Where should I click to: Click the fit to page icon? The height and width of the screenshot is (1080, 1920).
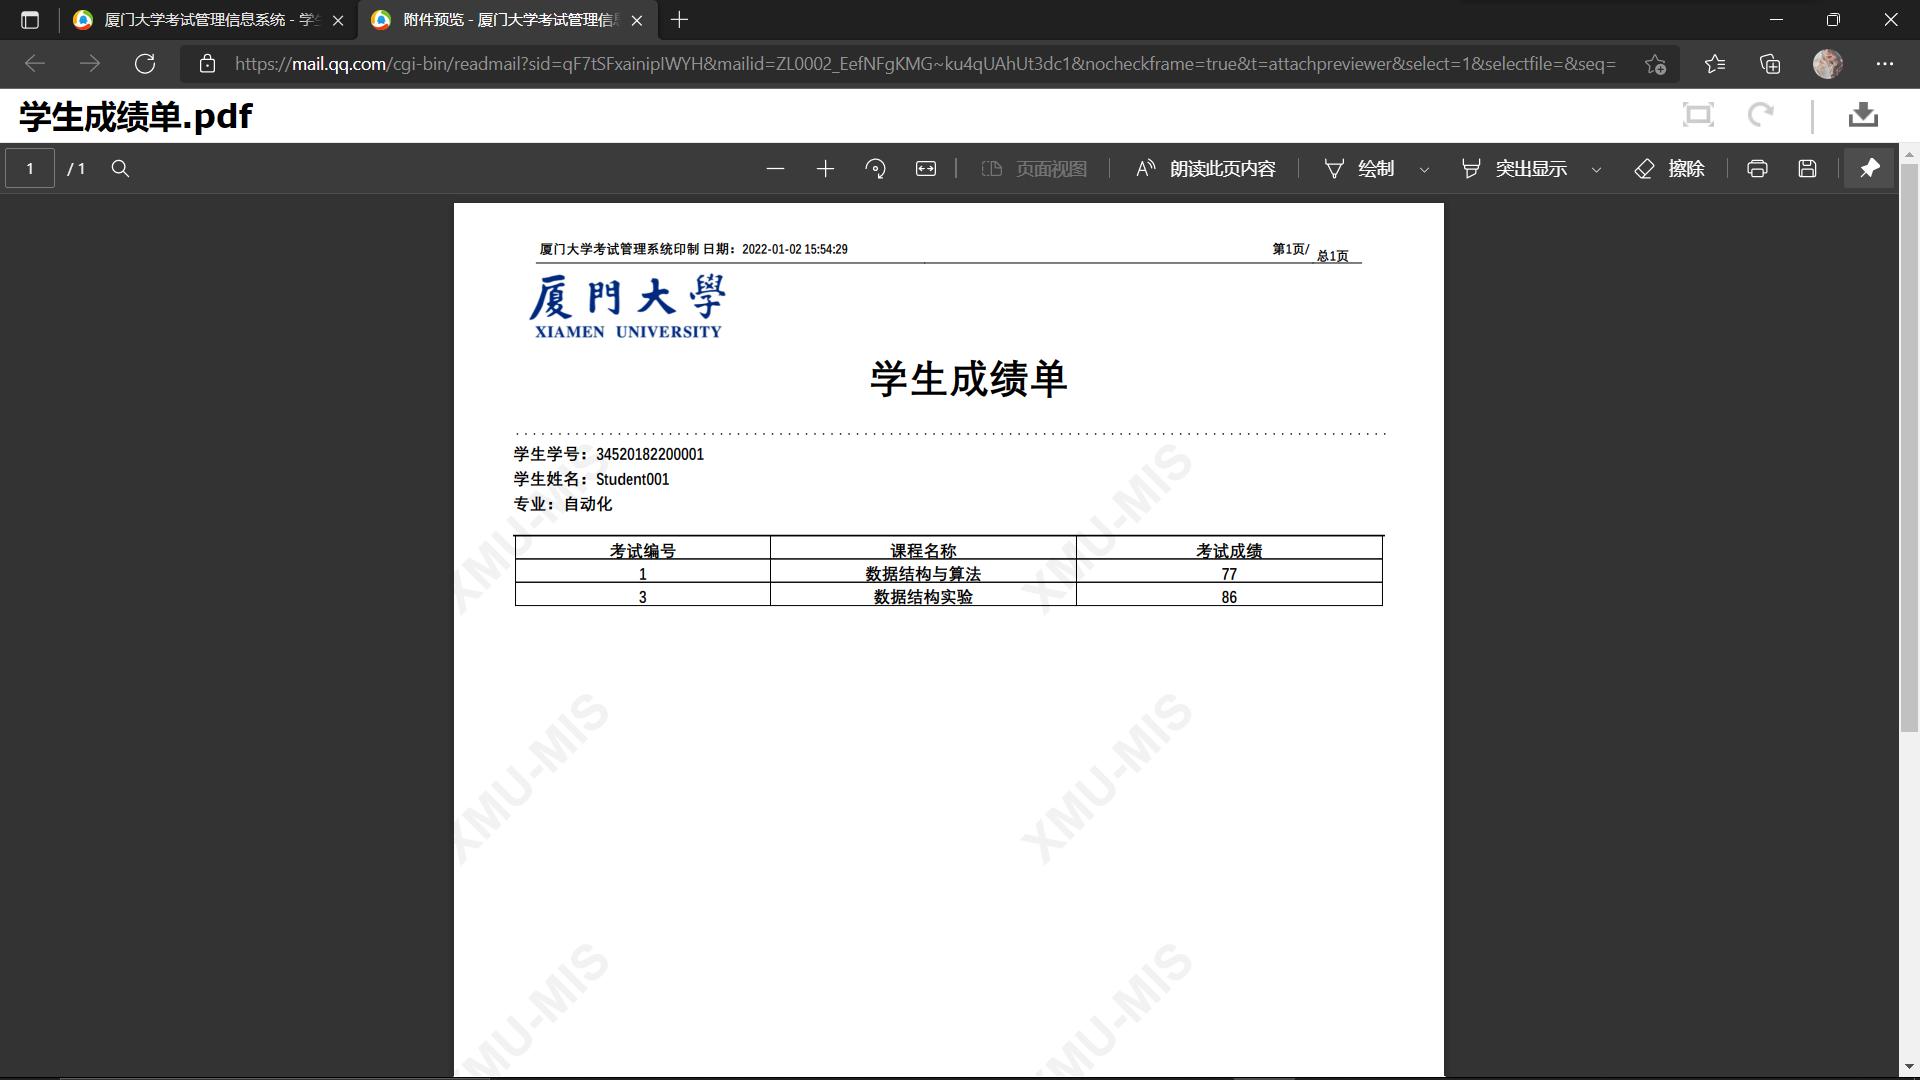[926, 169]
